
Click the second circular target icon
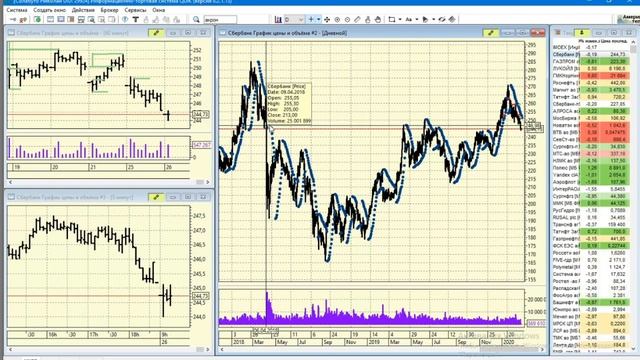347,20
